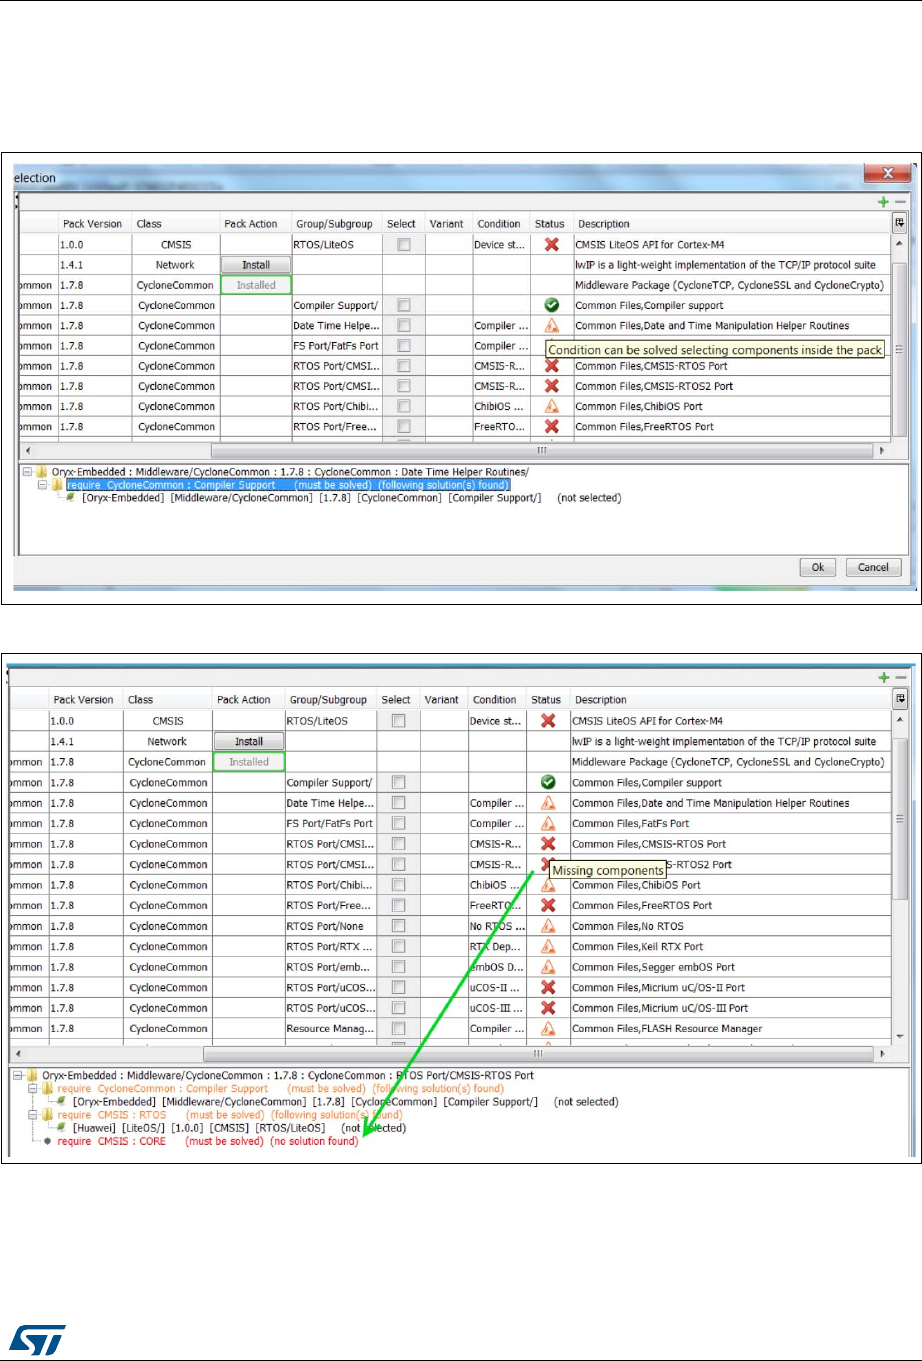The width and height of the screenshot is (922, 1361).
Task: Click the red X status on the upper window's LiteOS row
Action: (x=550, y=245)
